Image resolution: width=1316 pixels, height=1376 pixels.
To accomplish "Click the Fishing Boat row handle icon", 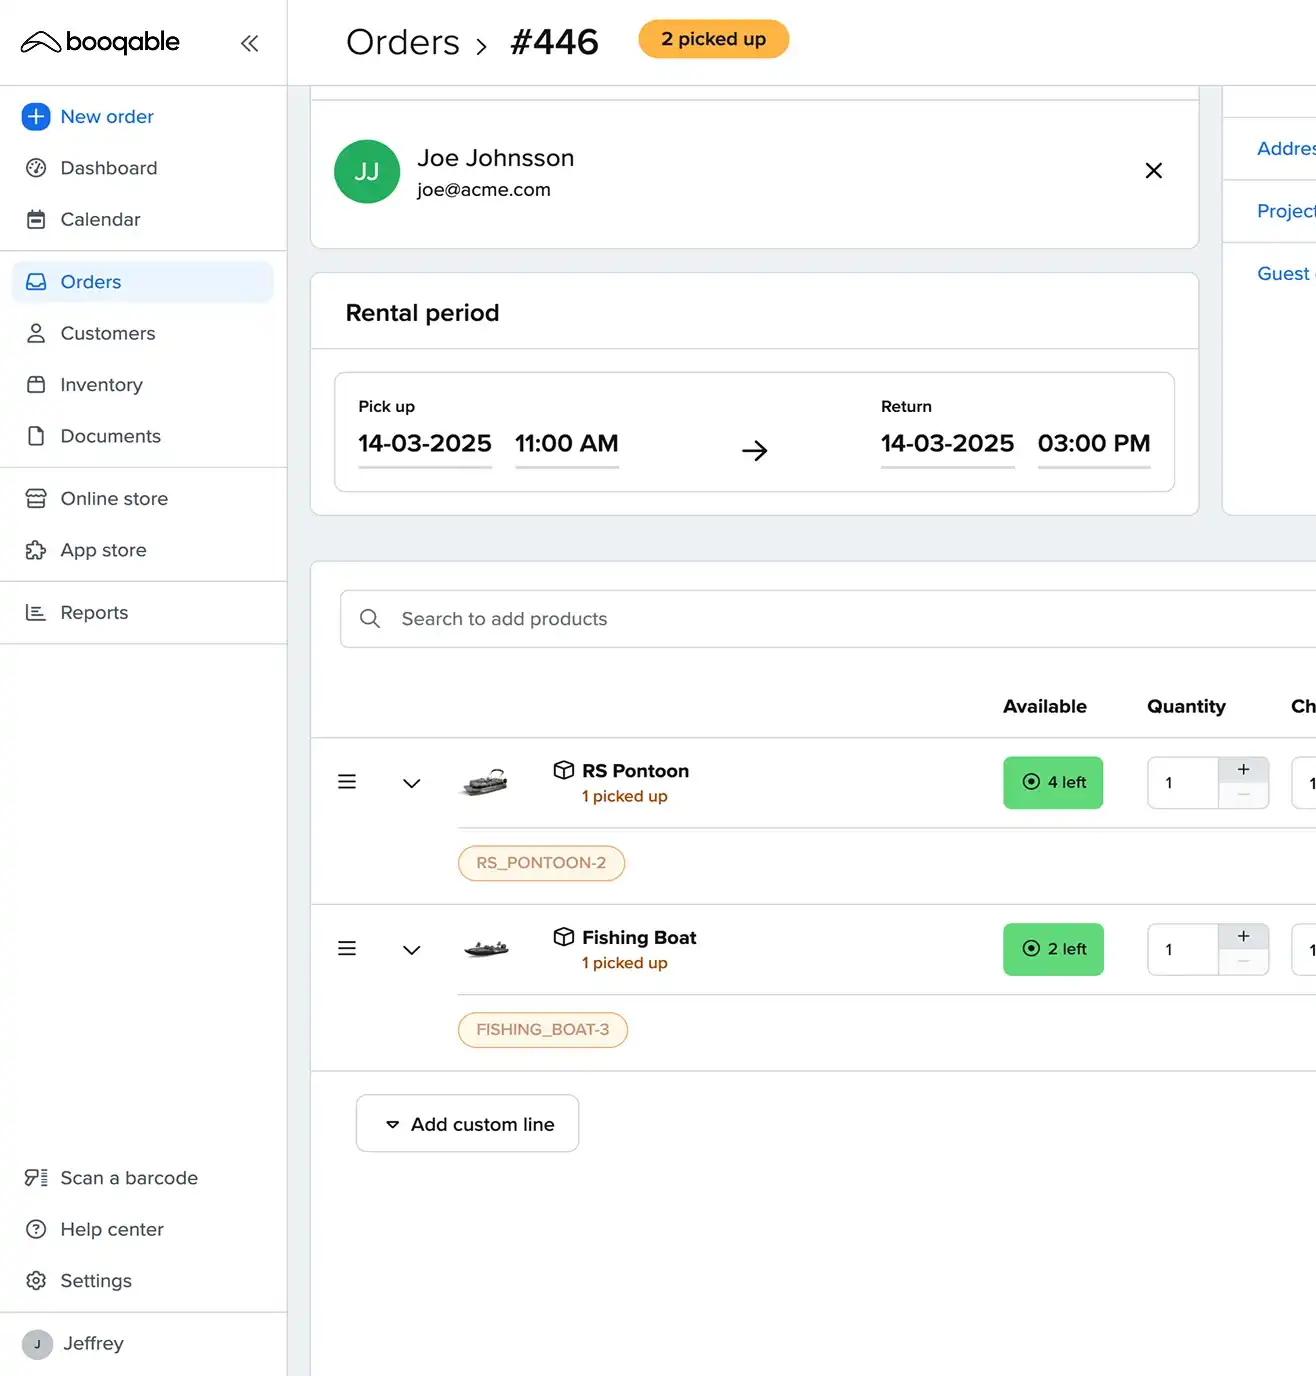I will point(347,949).
